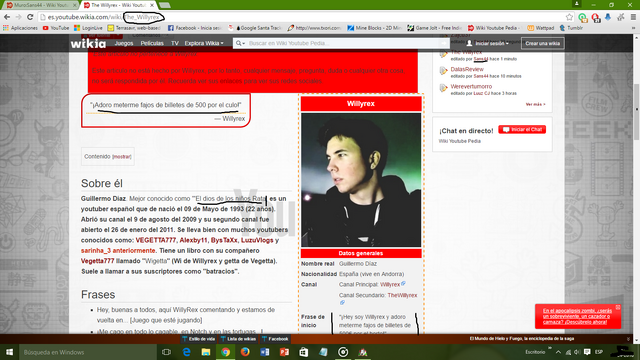Open the Juegos menu
Viewport: 640px width, 360px height.
pyautogui.click(x=124, y=43)
